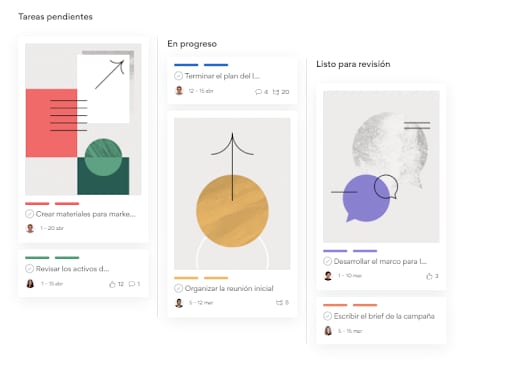Like the 'Desarrollar el marco' task with thumbs-up
This screenshot has width=512, height=366.
point(429,276)
